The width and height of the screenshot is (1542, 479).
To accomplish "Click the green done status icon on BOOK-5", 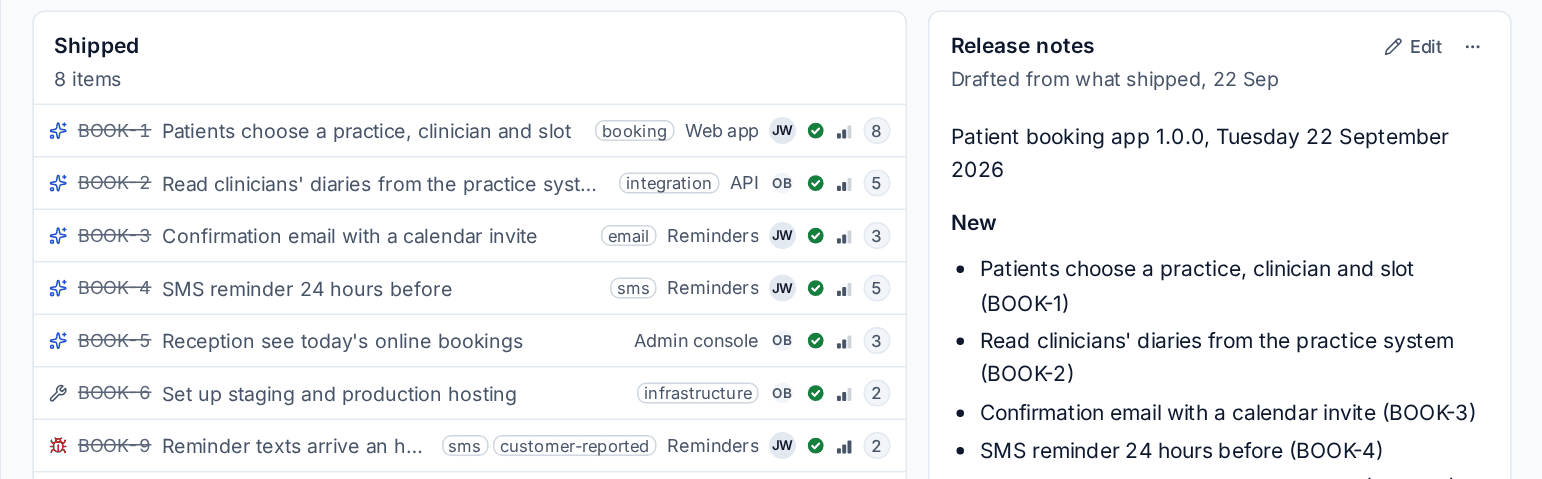I will click(816, 341).
